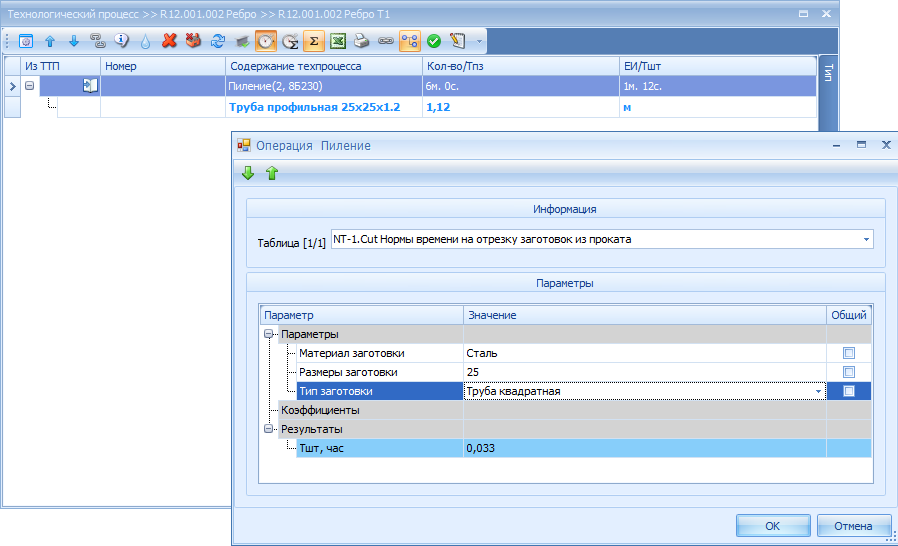Click the book icon in the Пиление row
This screenshot has width=898, height=546.
[x=90, y=86]
